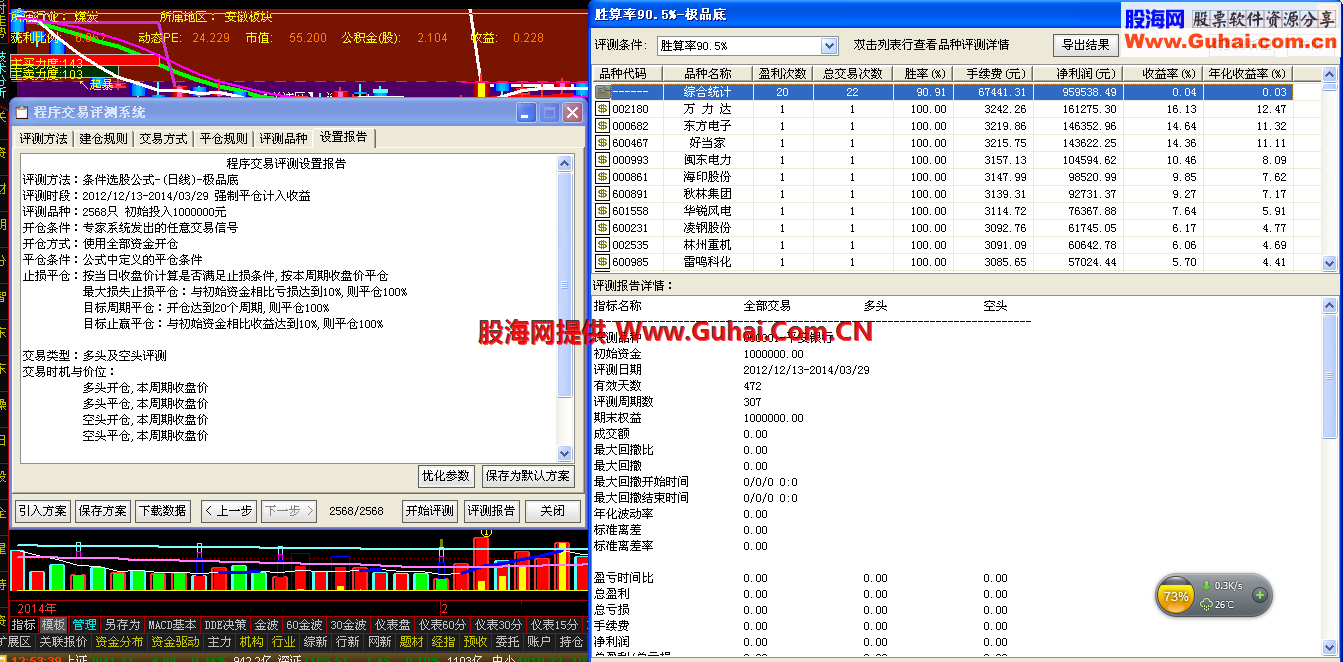Click the settings report scrollbar down arrow
The image size is (1343, 662).
tap(566, 455)
